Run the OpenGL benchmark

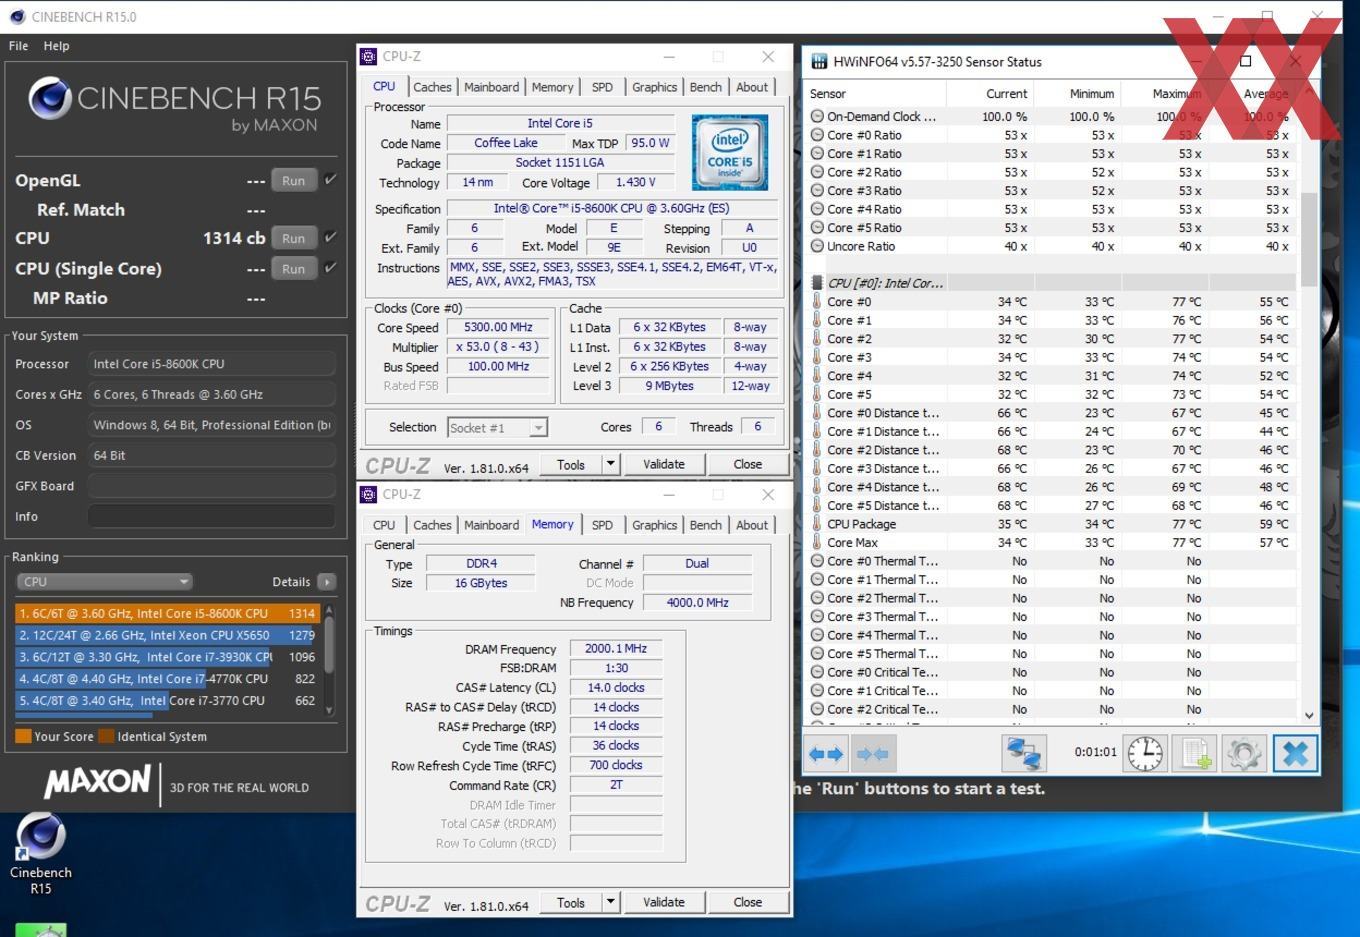(293, 181)
